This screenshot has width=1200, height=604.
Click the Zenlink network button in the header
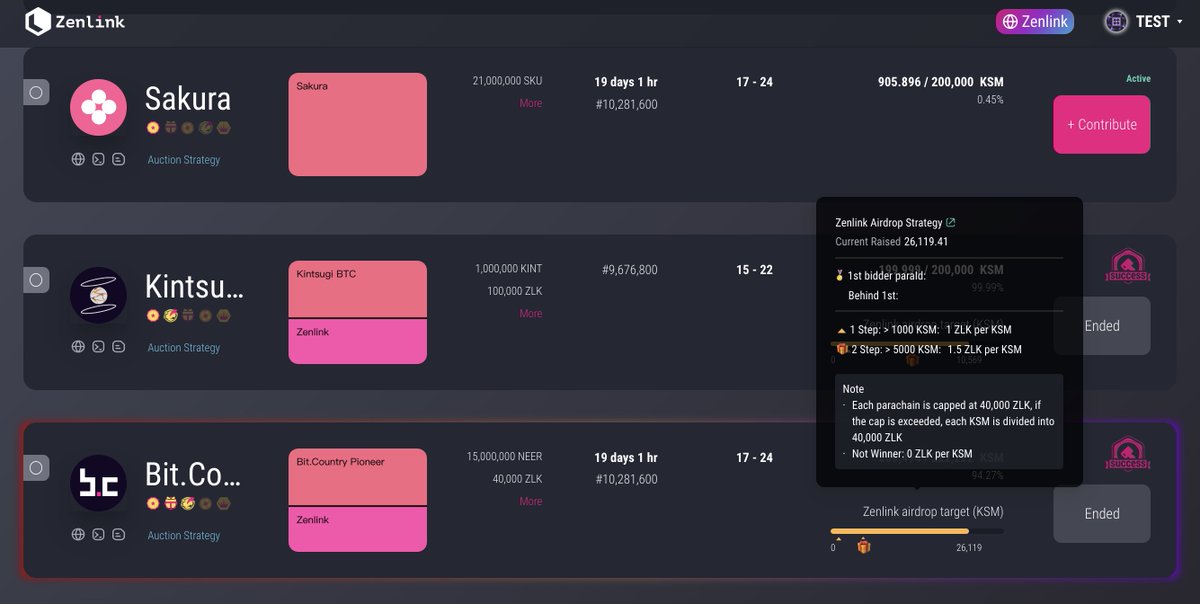point(1035,21)
